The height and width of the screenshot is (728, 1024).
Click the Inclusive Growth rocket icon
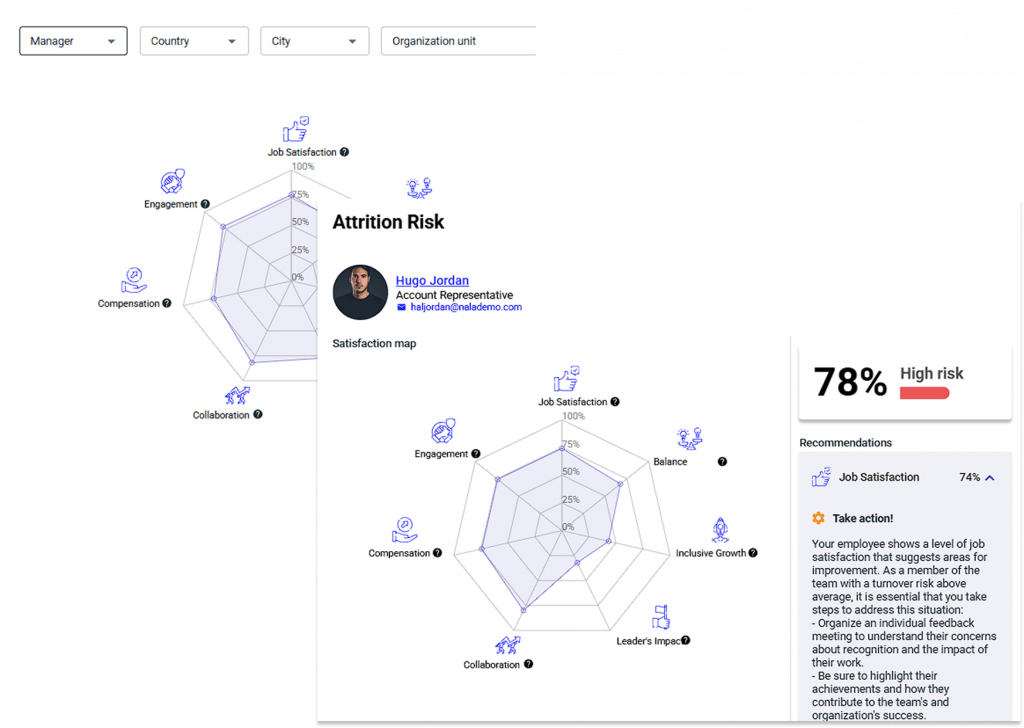click(720, 530)
